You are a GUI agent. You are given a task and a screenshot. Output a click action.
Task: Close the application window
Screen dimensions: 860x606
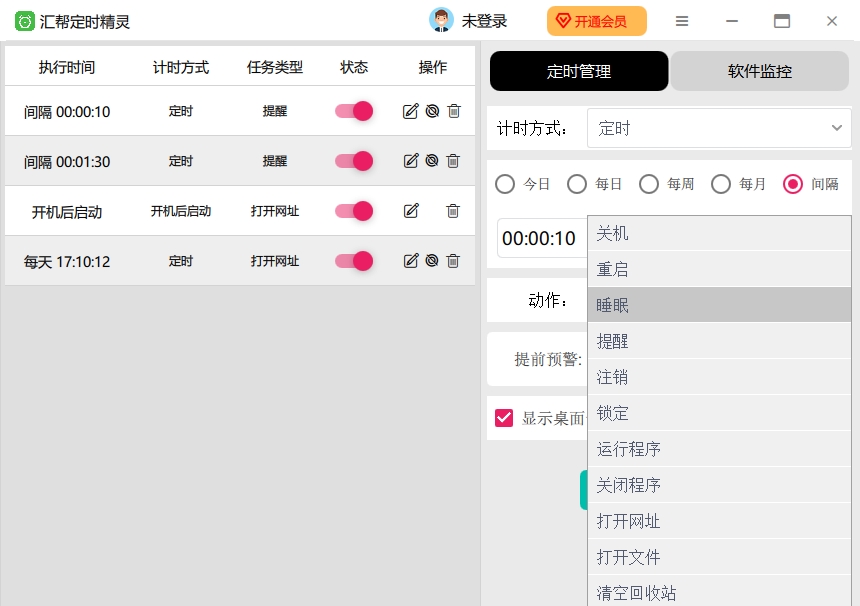point(831,21)
